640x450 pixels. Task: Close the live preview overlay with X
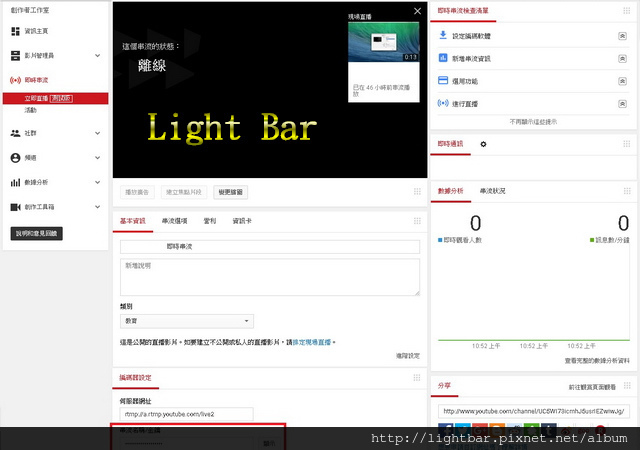(x=417, y=11)
